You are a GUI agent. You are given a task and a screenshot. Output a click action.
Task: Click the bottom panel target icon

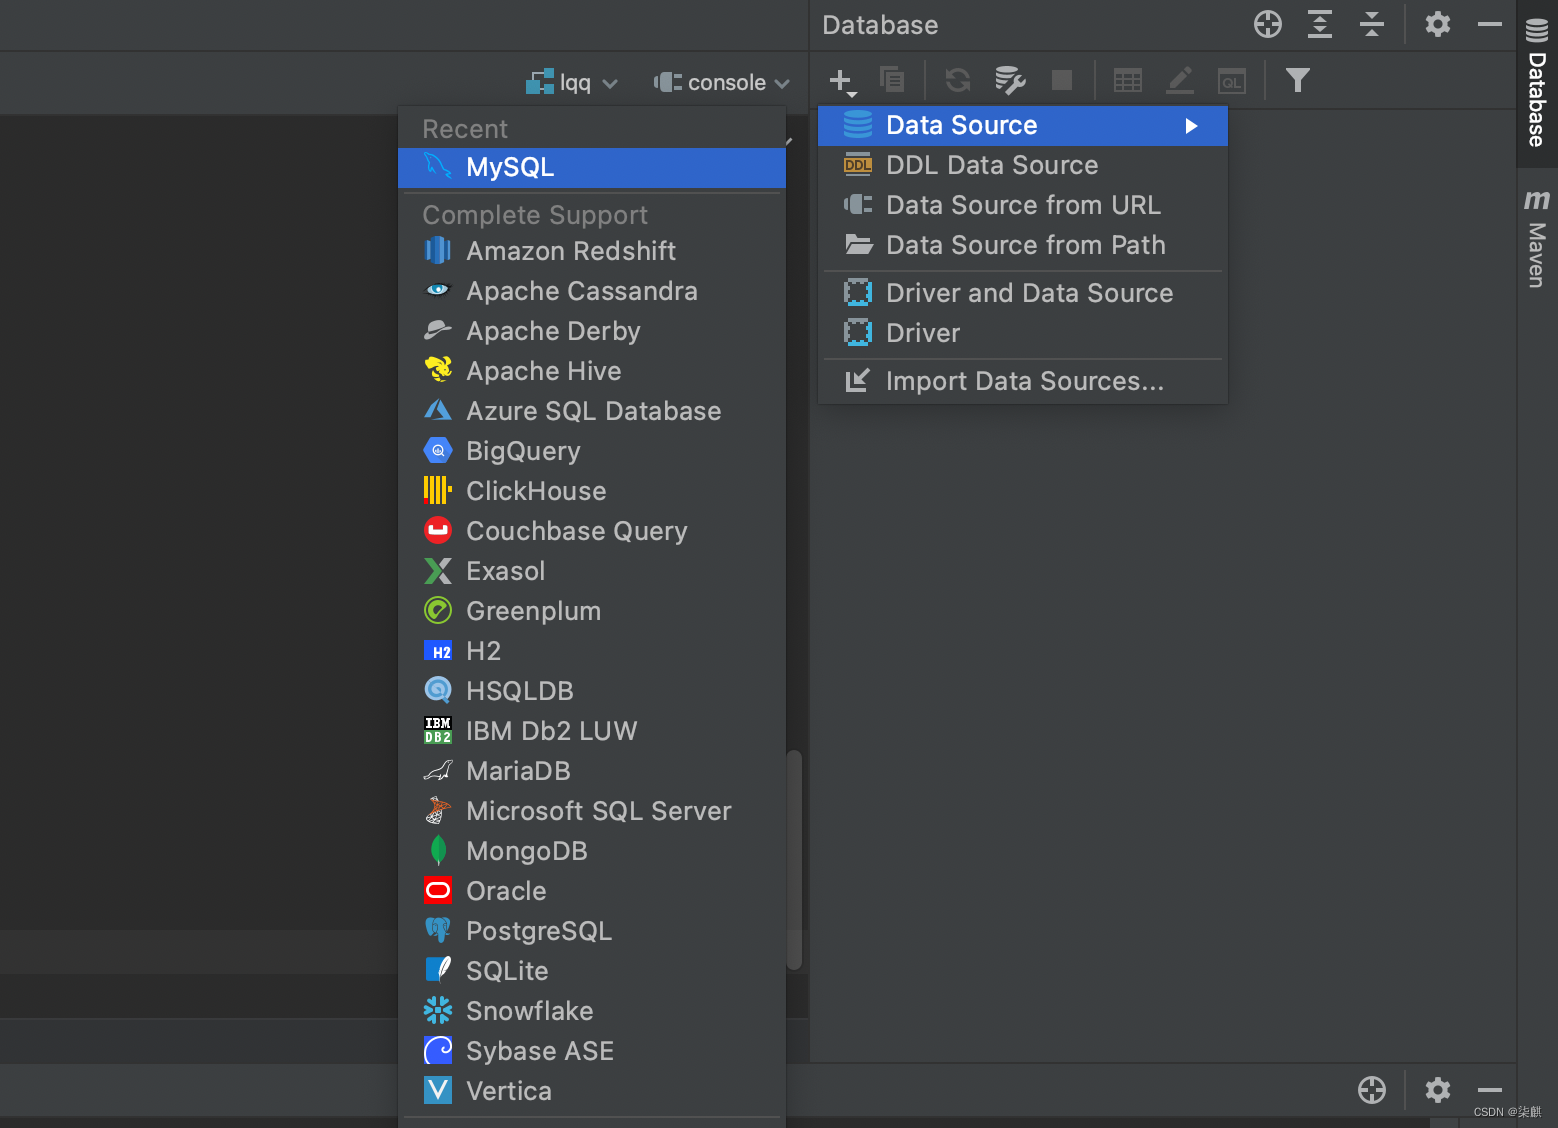coord(1372,1090)
